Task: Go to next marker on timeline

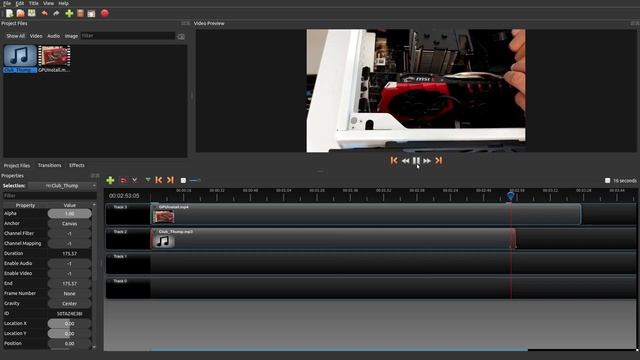Action: click(170, 180)
